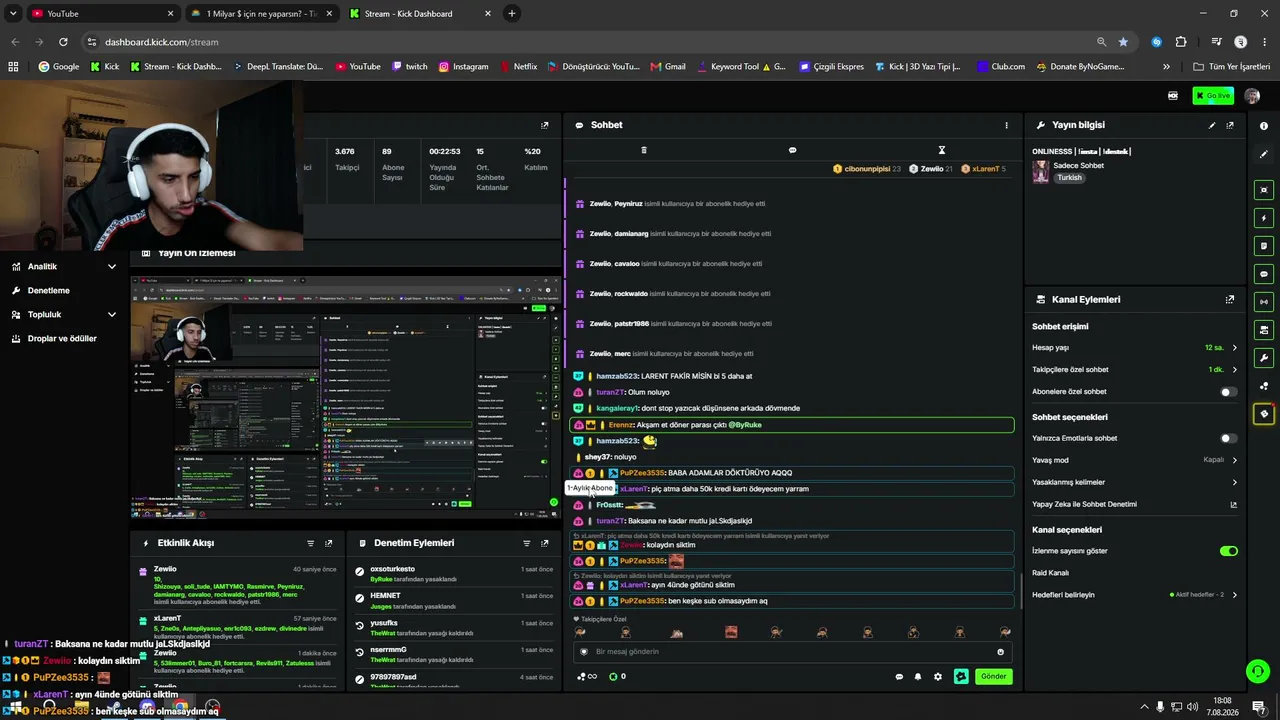
Task: Open browser extensions puzzle icon
Action: [1181, 42]
